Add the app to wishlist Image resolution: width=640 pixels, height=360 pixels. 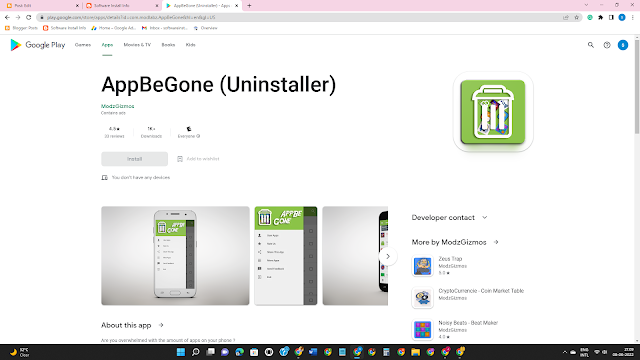pos(198,159)
